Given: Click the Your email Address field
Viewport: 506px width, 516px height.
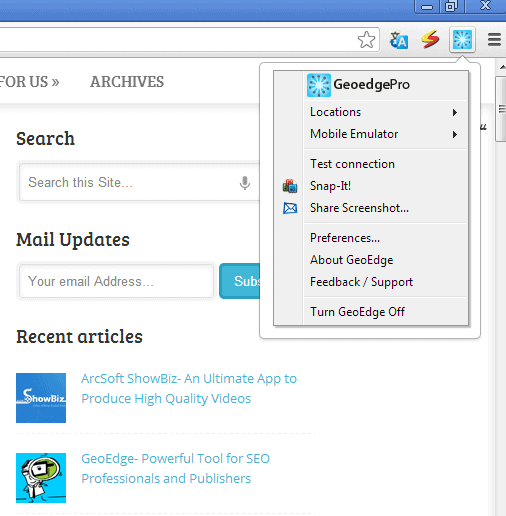Looking at the screenshot, I should point(116,281).
